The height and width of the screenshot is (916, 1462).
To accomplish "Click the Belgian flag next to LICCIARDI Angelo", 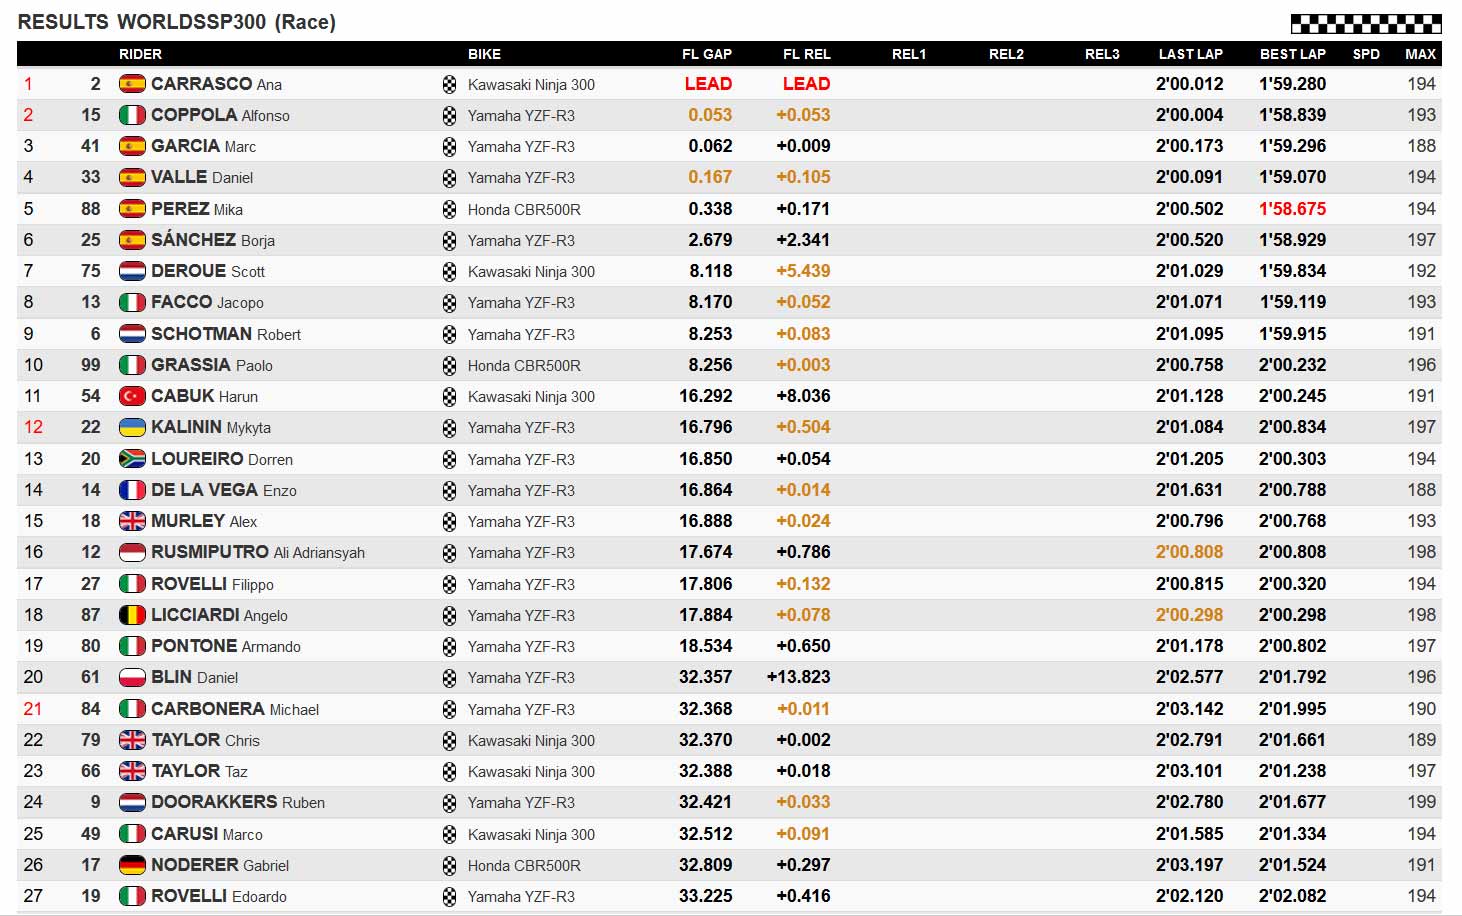I will point(132,615).
